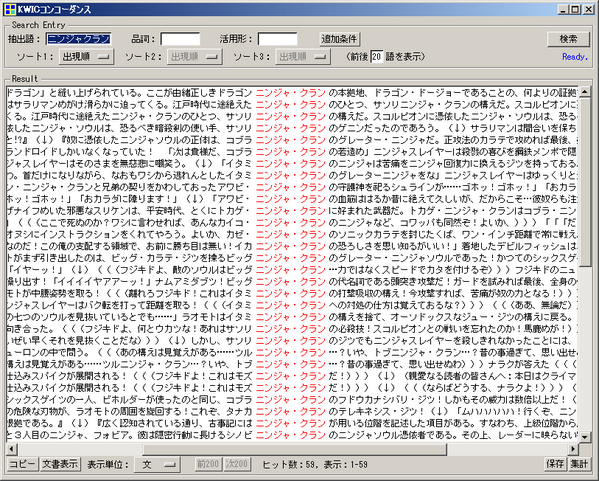Open the ソート1 出現順 dropdown

click(x=86, y=57)
